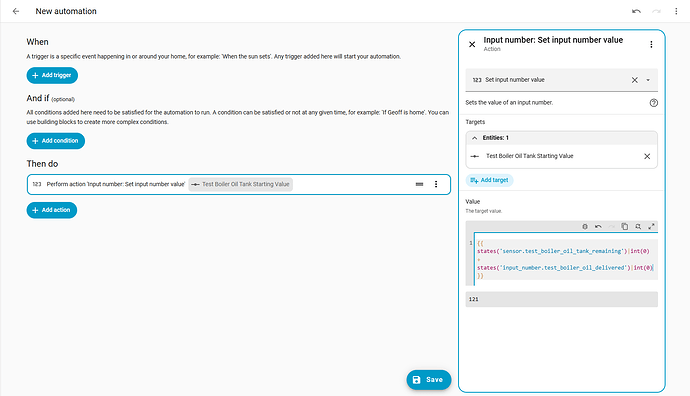Close the Set input number value panel
The width and height of the screenshot is (690, 396).
click(x=472, y=44)
